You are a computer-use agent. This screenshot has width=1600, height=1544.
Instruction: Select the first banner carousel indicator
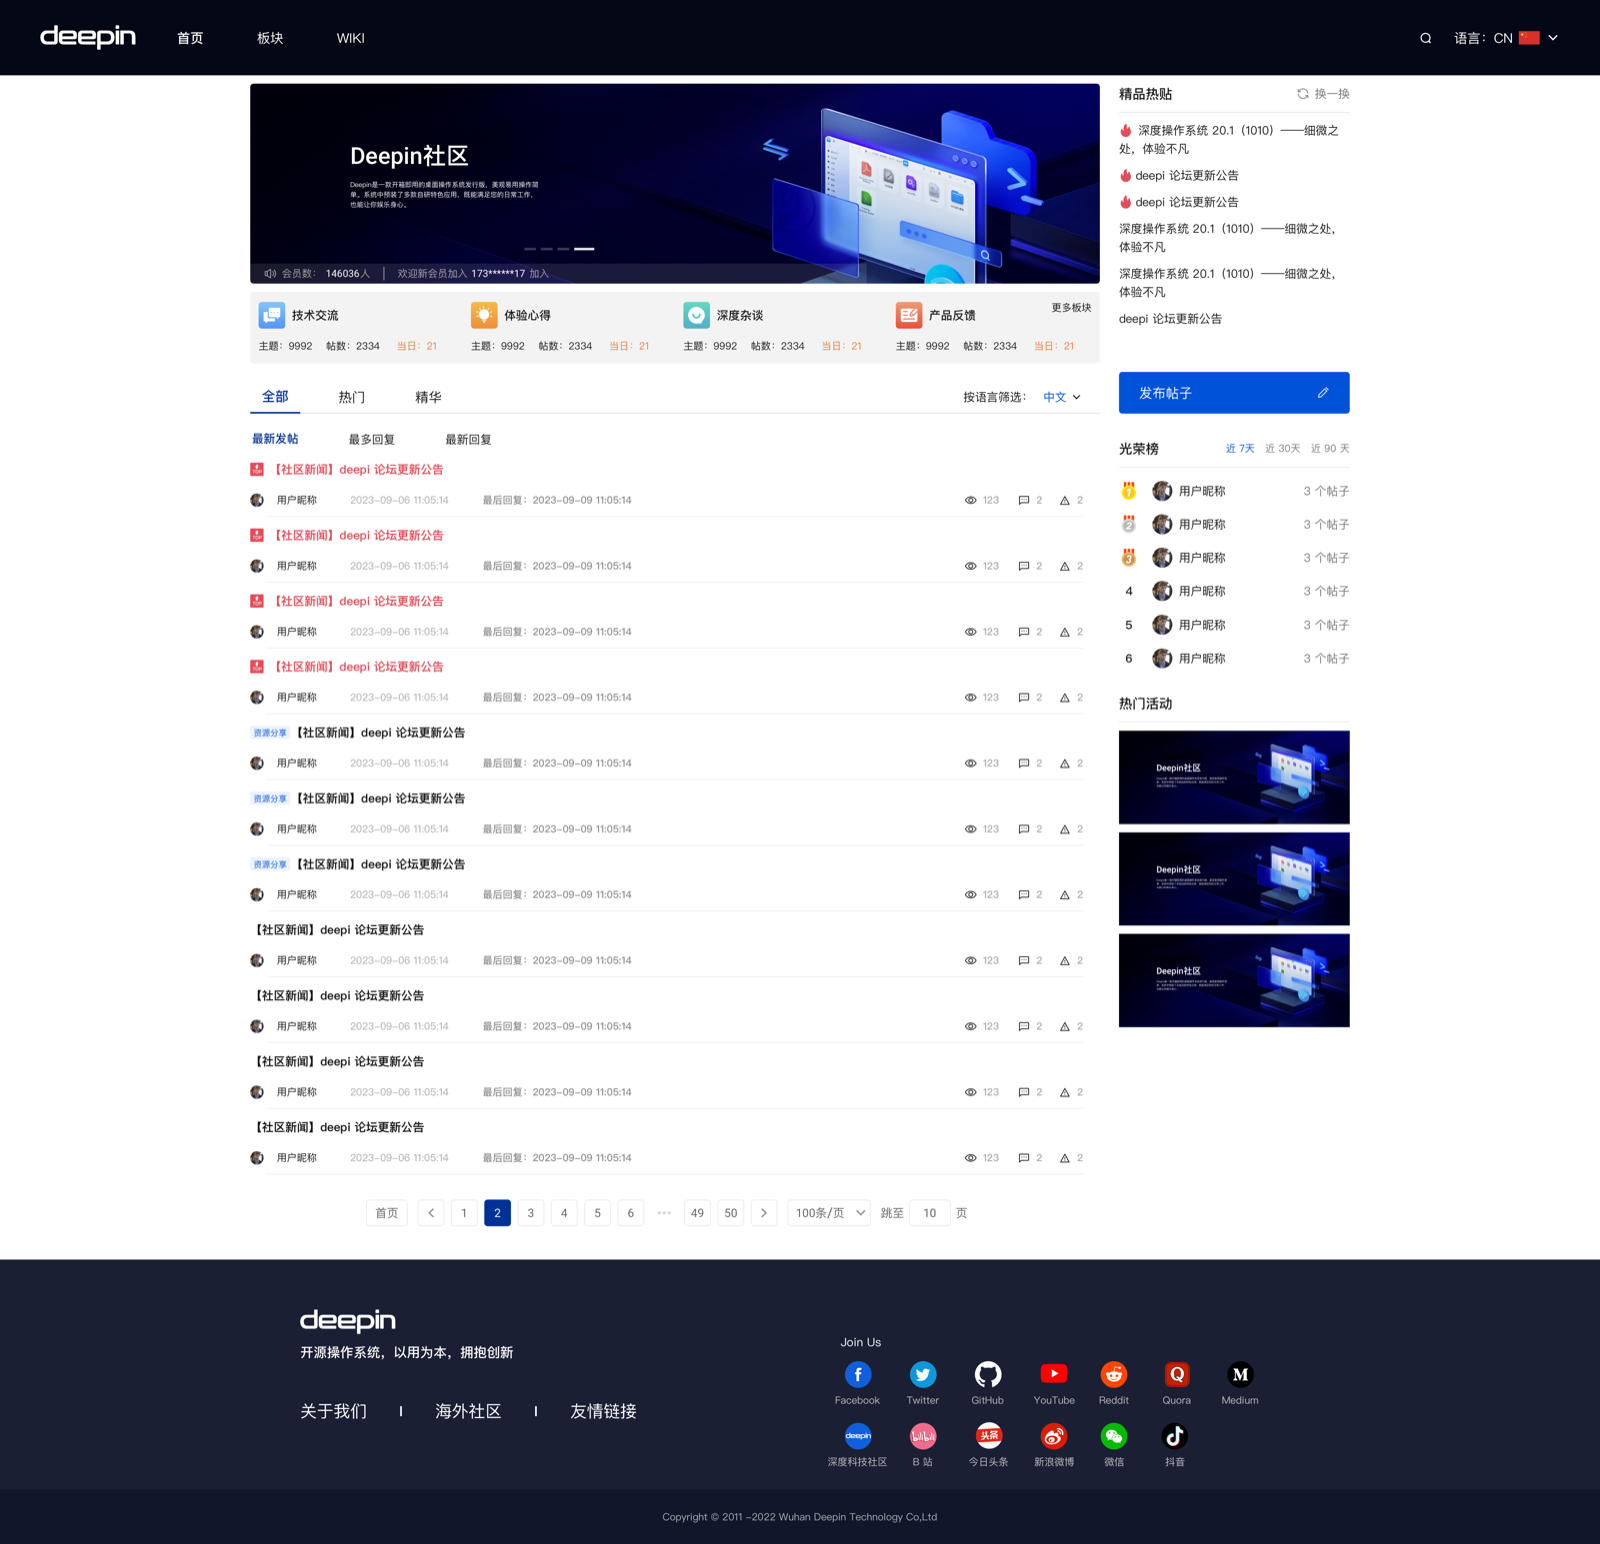(x=530, y=249)
